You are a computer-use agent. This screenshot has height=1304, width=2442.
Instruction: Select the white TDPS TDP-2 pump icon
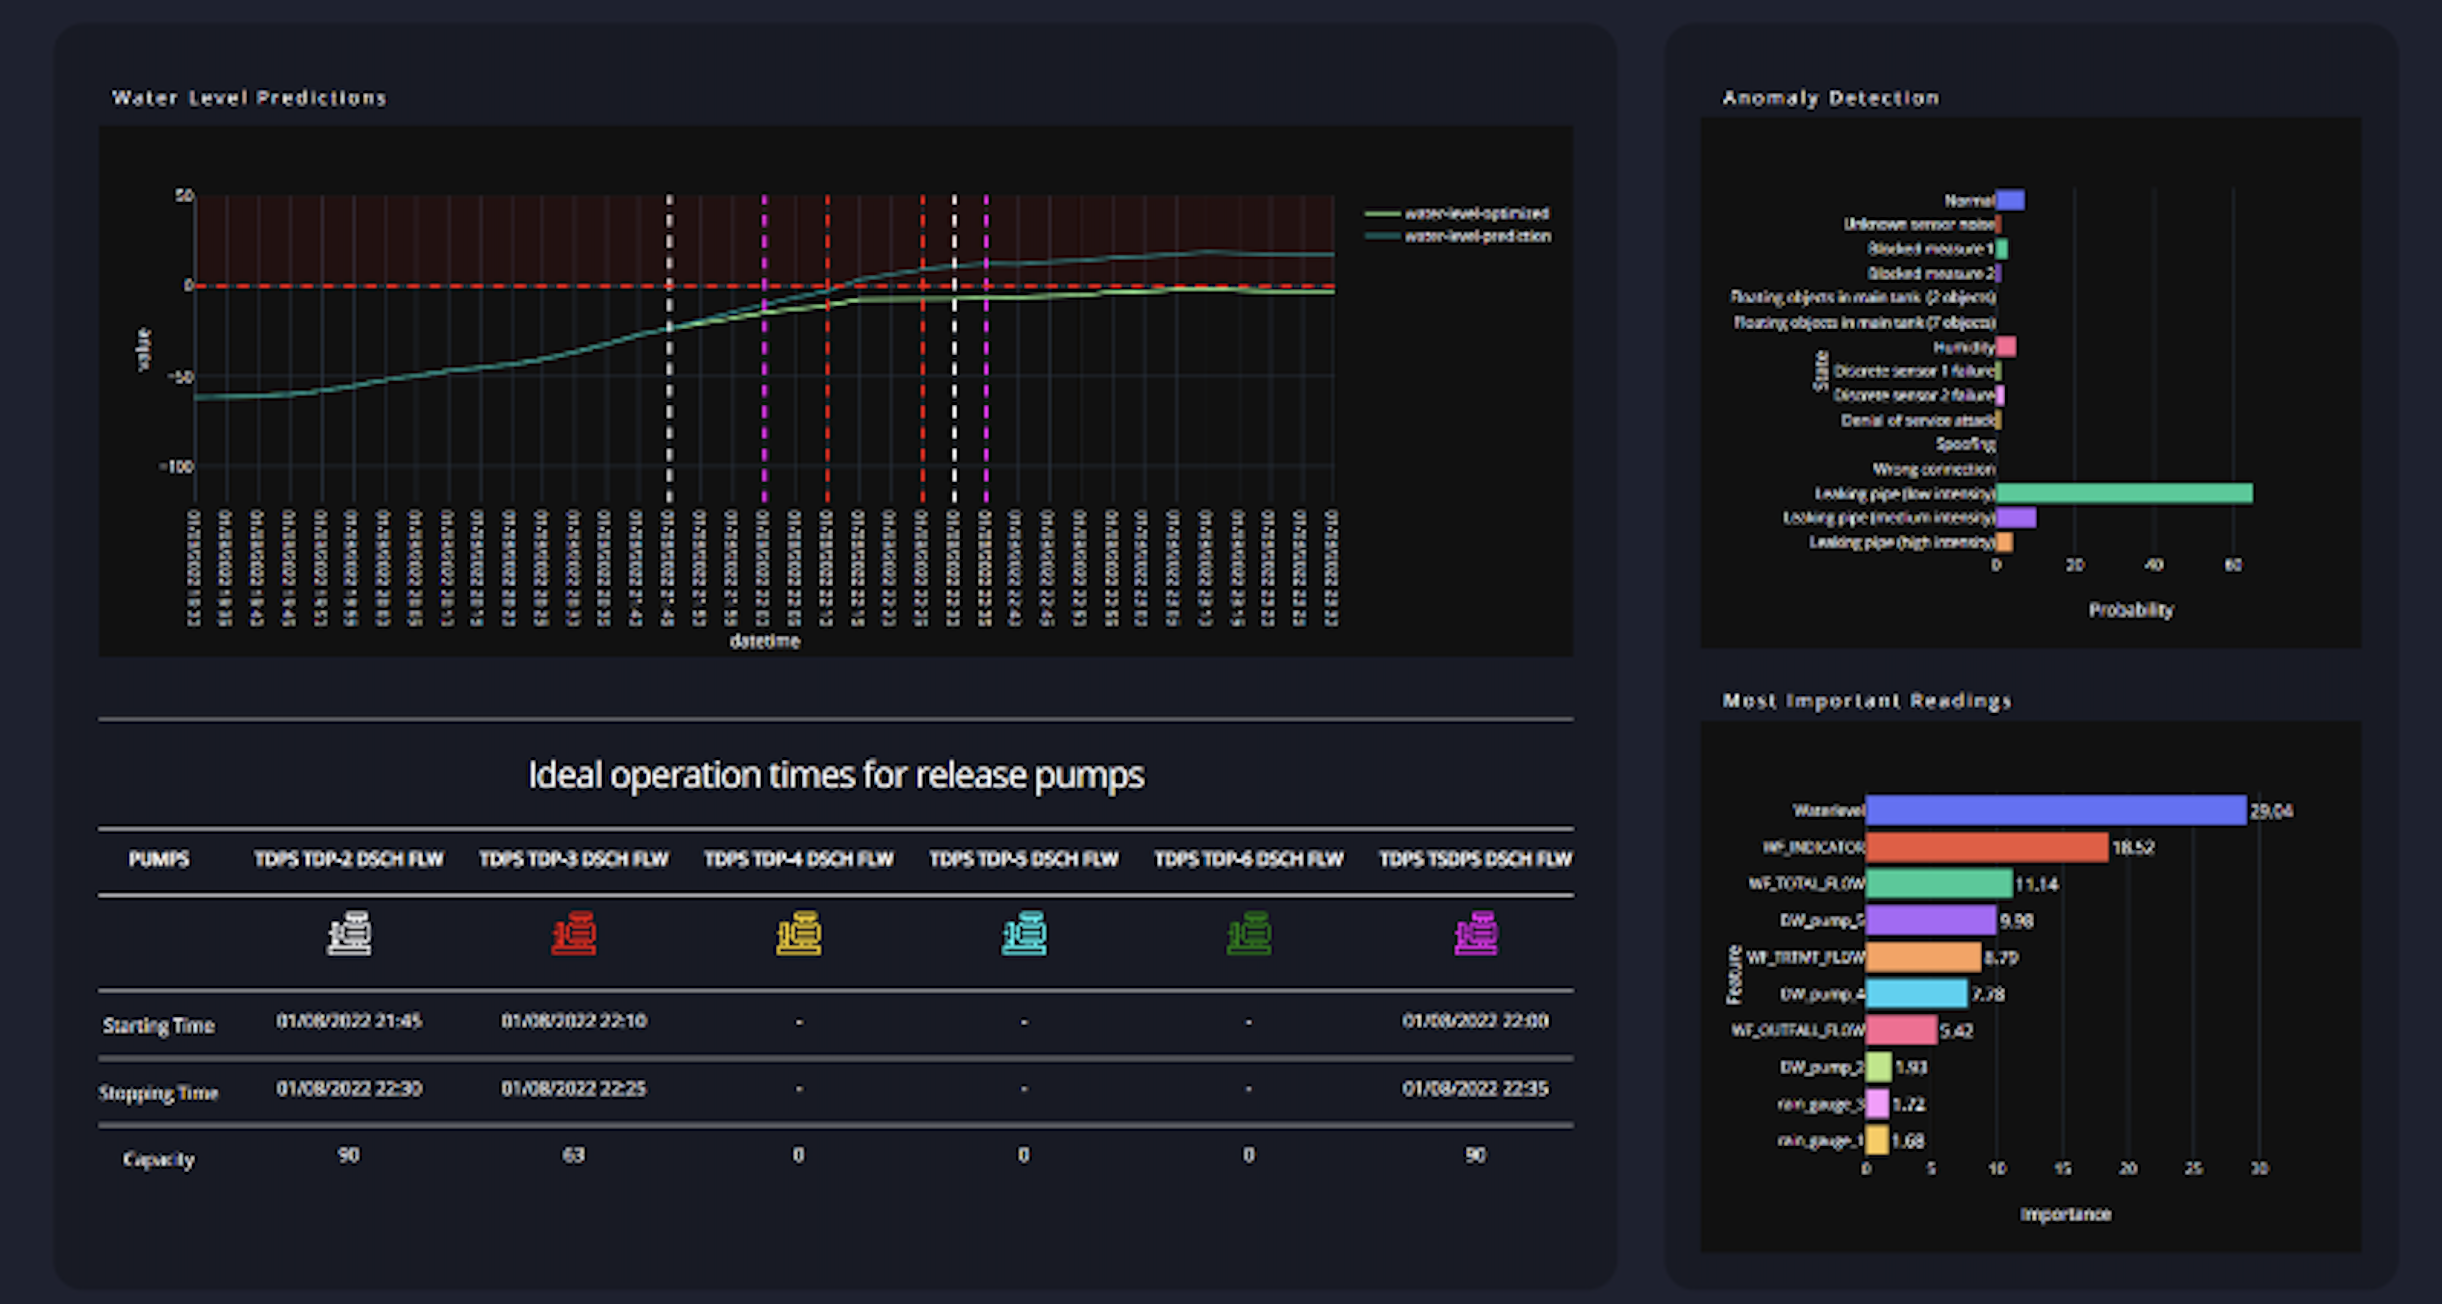(x=349, y=933)
